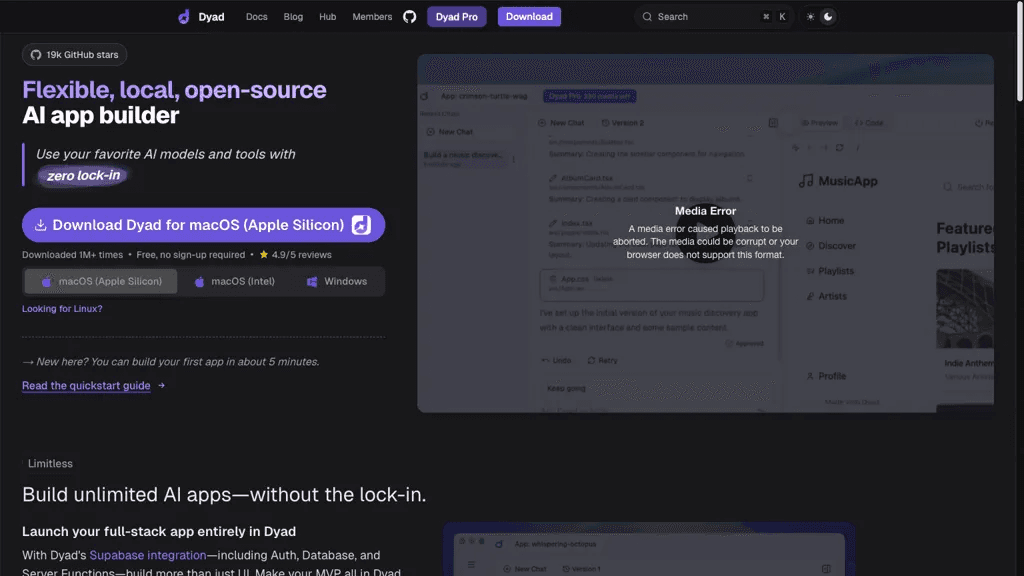Open the Hub menu item
The width and height of the screenshot is (1024, 576).
[328, 16]
